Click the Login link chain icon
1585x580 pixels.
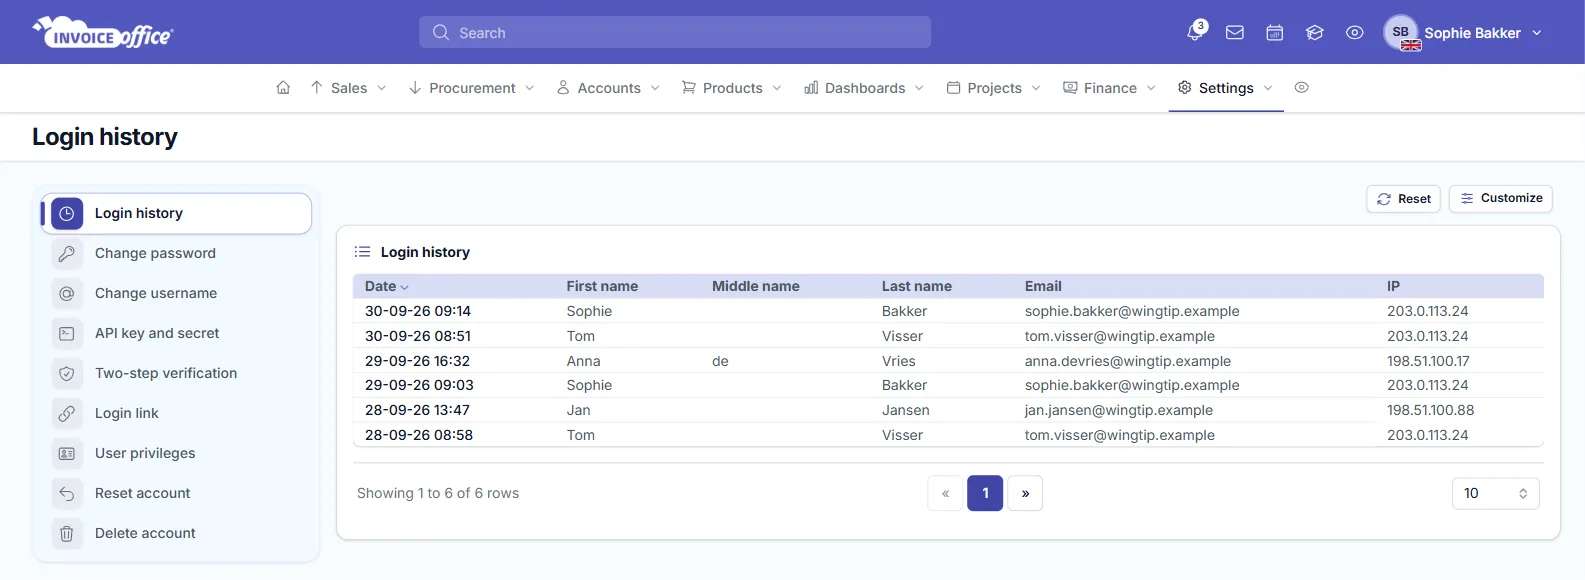coord(67,413)
